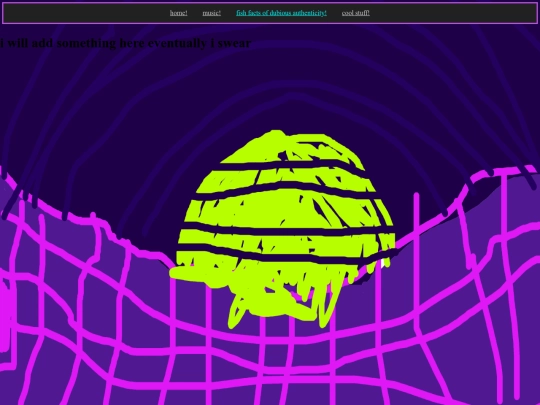Open "fish facts of dubious authenticity!" link
This screenshot has width=540, height=405.
281,13
